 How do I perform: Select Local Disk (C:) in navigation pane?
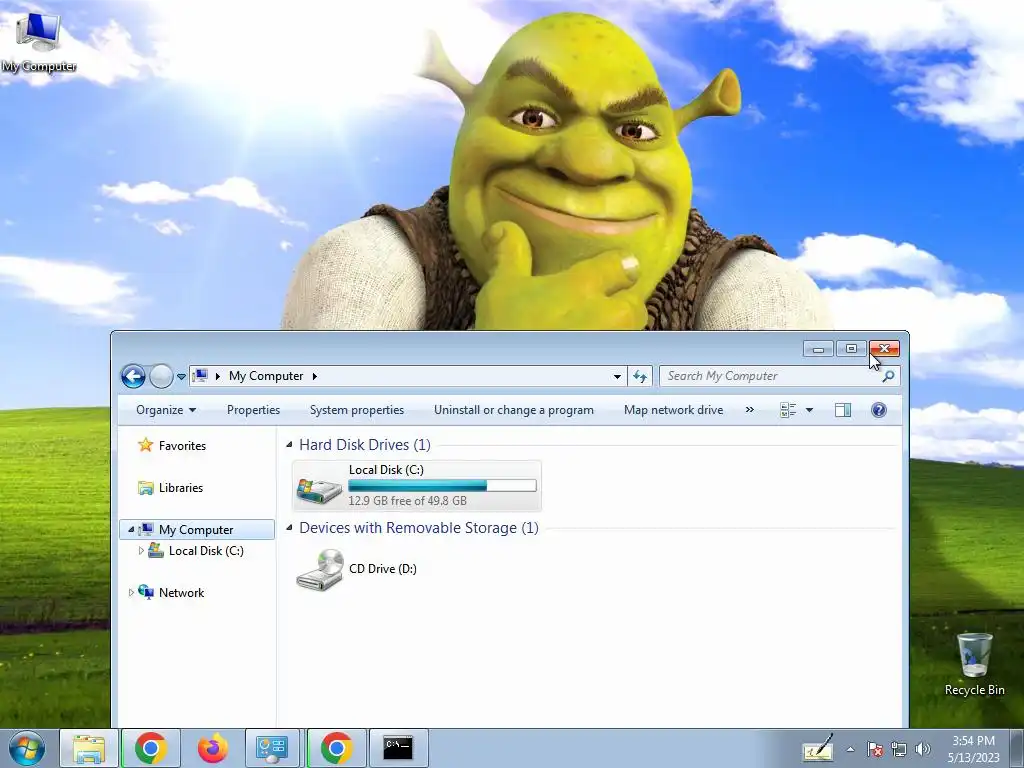[x=206, y=551]
